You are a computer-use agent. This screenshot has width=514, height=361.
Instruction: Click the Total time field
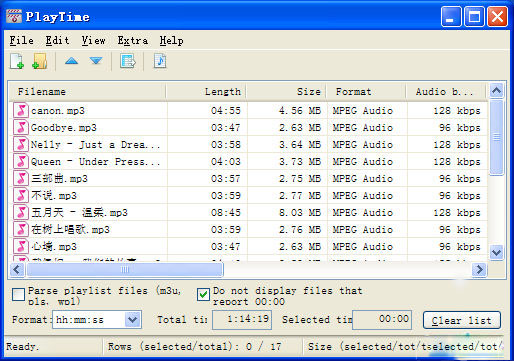(x=242, y=320)
